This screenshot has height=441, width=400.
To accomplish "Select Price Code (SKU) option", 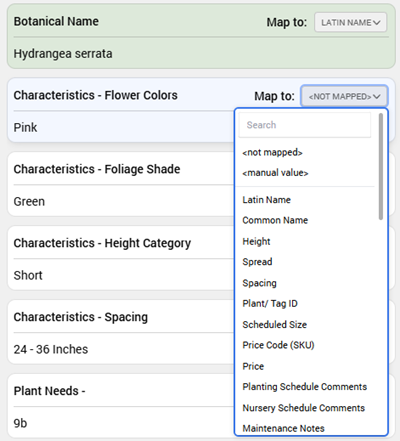I will point(278,345).
